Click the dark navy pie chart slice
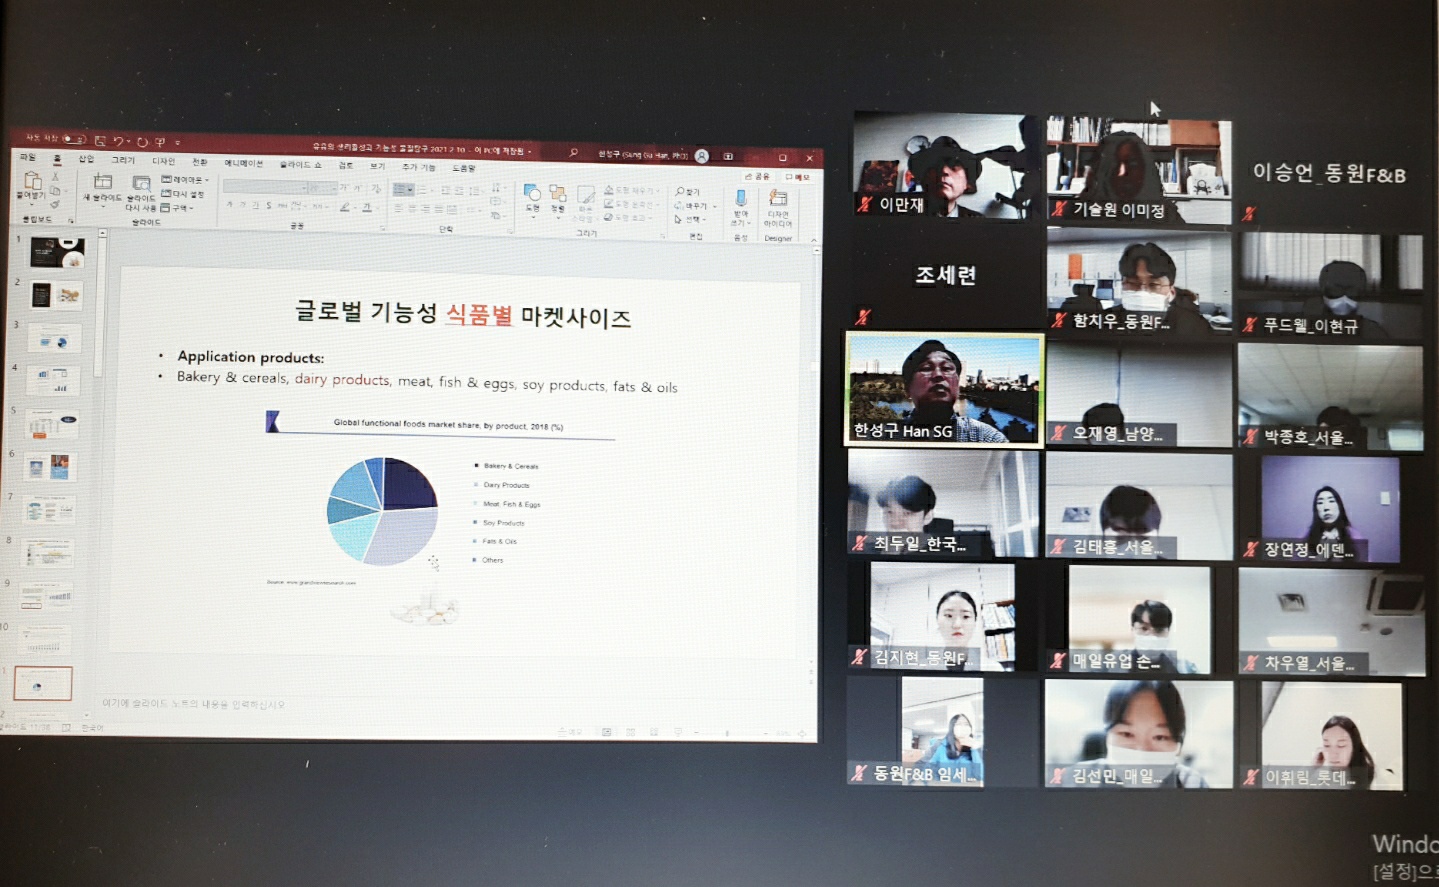The height and width of the screenshot is (887, 1439). [410, 484]
